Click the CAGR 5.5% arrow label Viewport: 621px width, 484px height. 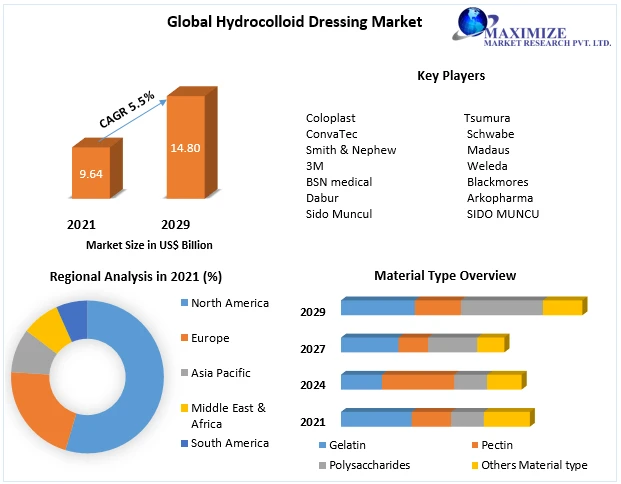(126, 110)
